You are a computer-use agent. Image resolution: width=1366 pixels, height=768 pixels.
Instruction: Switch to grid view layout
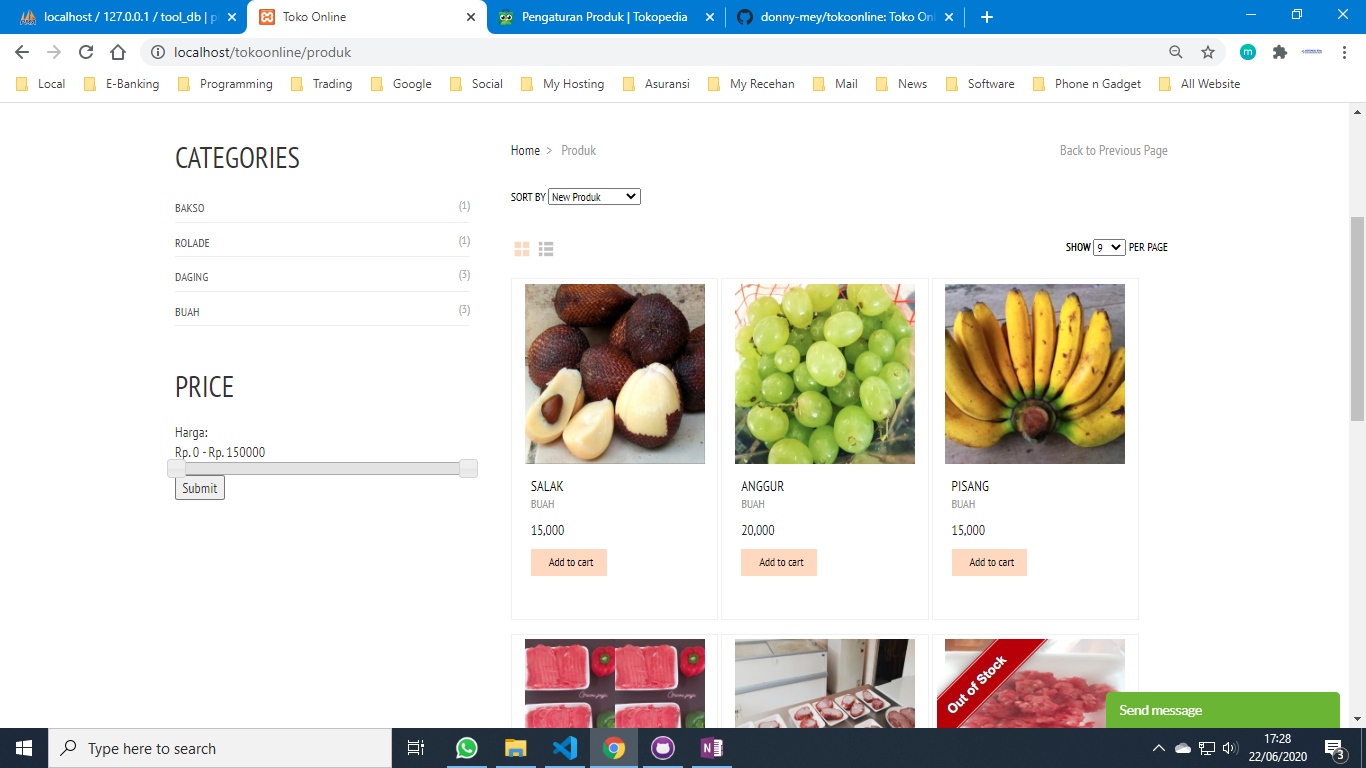[x=522, y=249]
